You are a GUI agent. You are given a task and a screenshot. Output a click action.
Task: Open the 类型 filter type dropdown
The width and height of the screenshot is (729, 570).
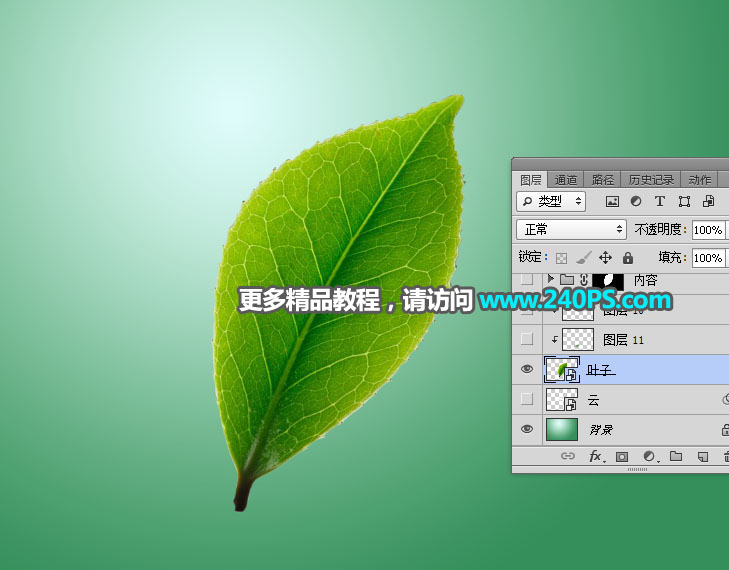pyautogui.click(x=551, y=201)
